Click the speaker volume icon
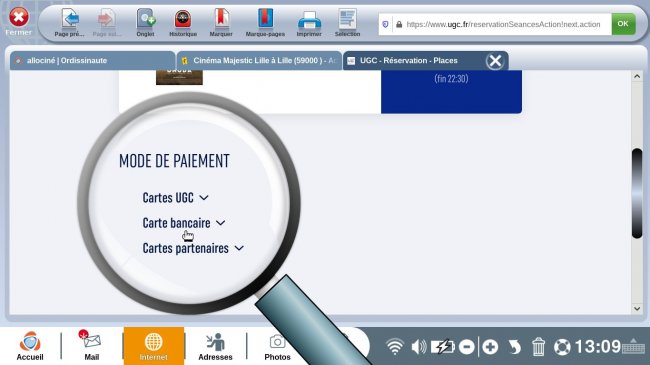The width and height of the screenshot is (650, 365). (419, 347)
